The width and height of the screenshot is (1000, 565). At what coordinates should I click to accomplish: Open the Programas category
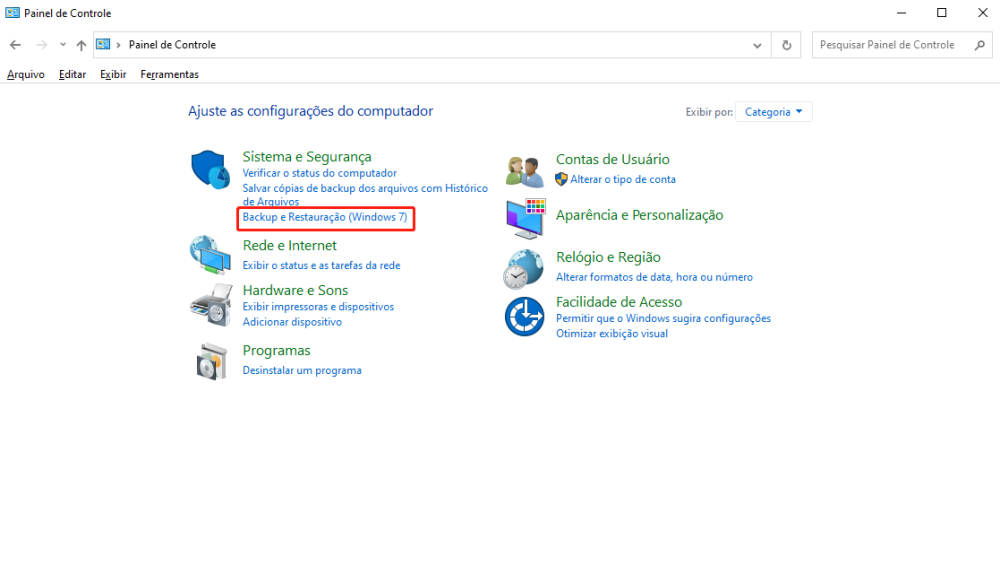[276, 350]
